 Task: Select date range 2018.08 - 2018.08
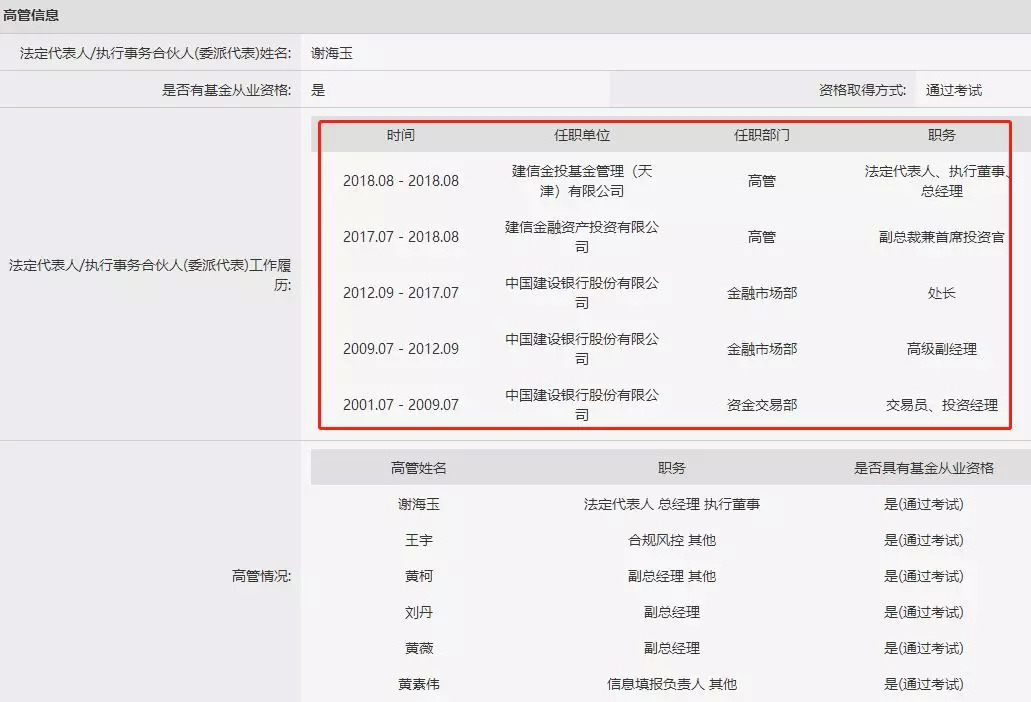click(400, 181)
